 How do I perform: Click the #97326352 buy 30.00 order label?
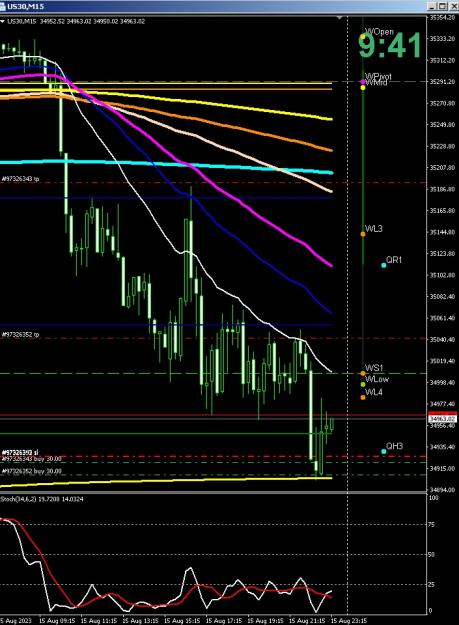tap(32, 471)
